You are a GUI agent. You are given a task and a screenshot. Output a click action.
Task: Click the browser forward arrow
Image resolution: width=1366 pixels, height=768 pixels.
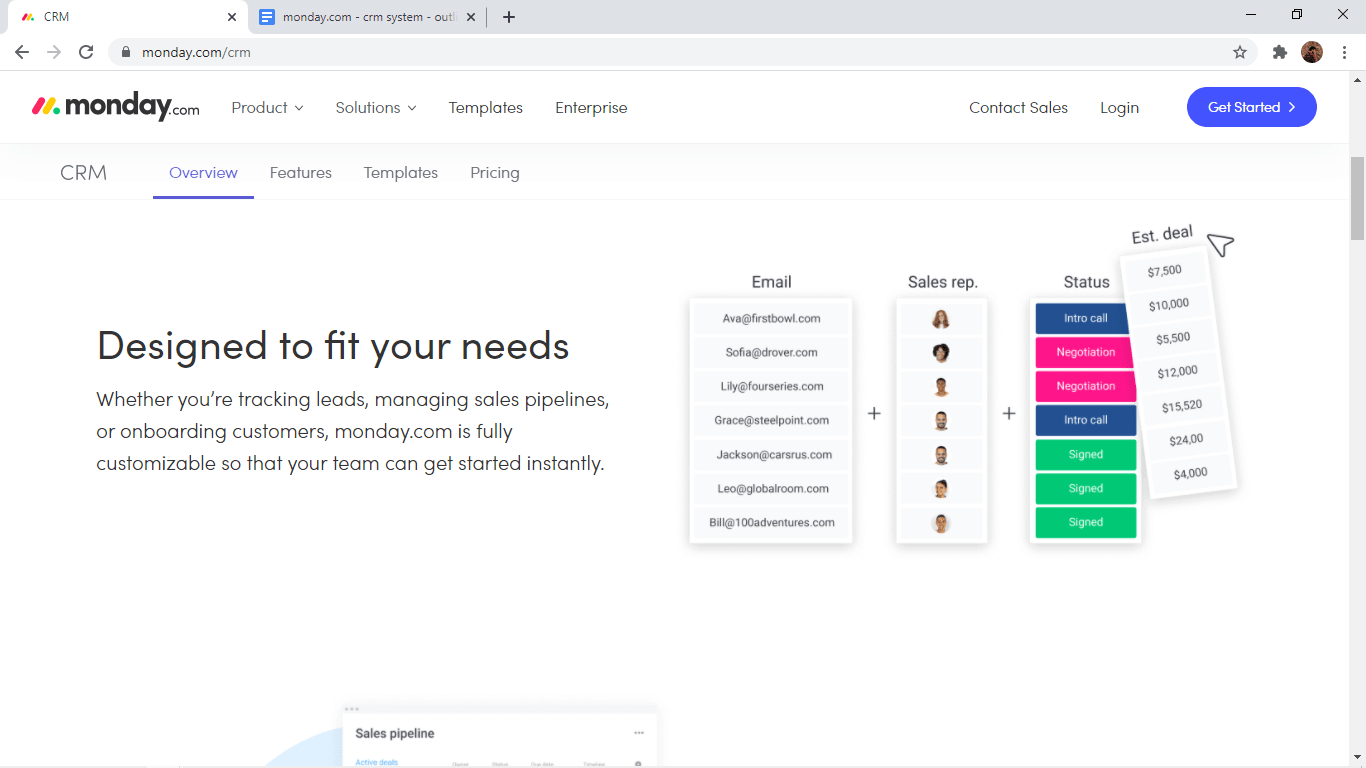tap(54, 52)
